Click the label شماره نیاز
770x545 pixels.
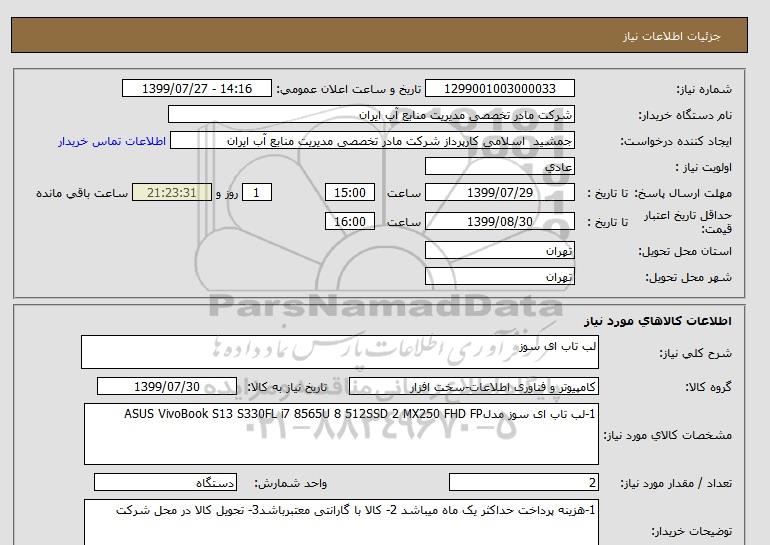[704, 89]
